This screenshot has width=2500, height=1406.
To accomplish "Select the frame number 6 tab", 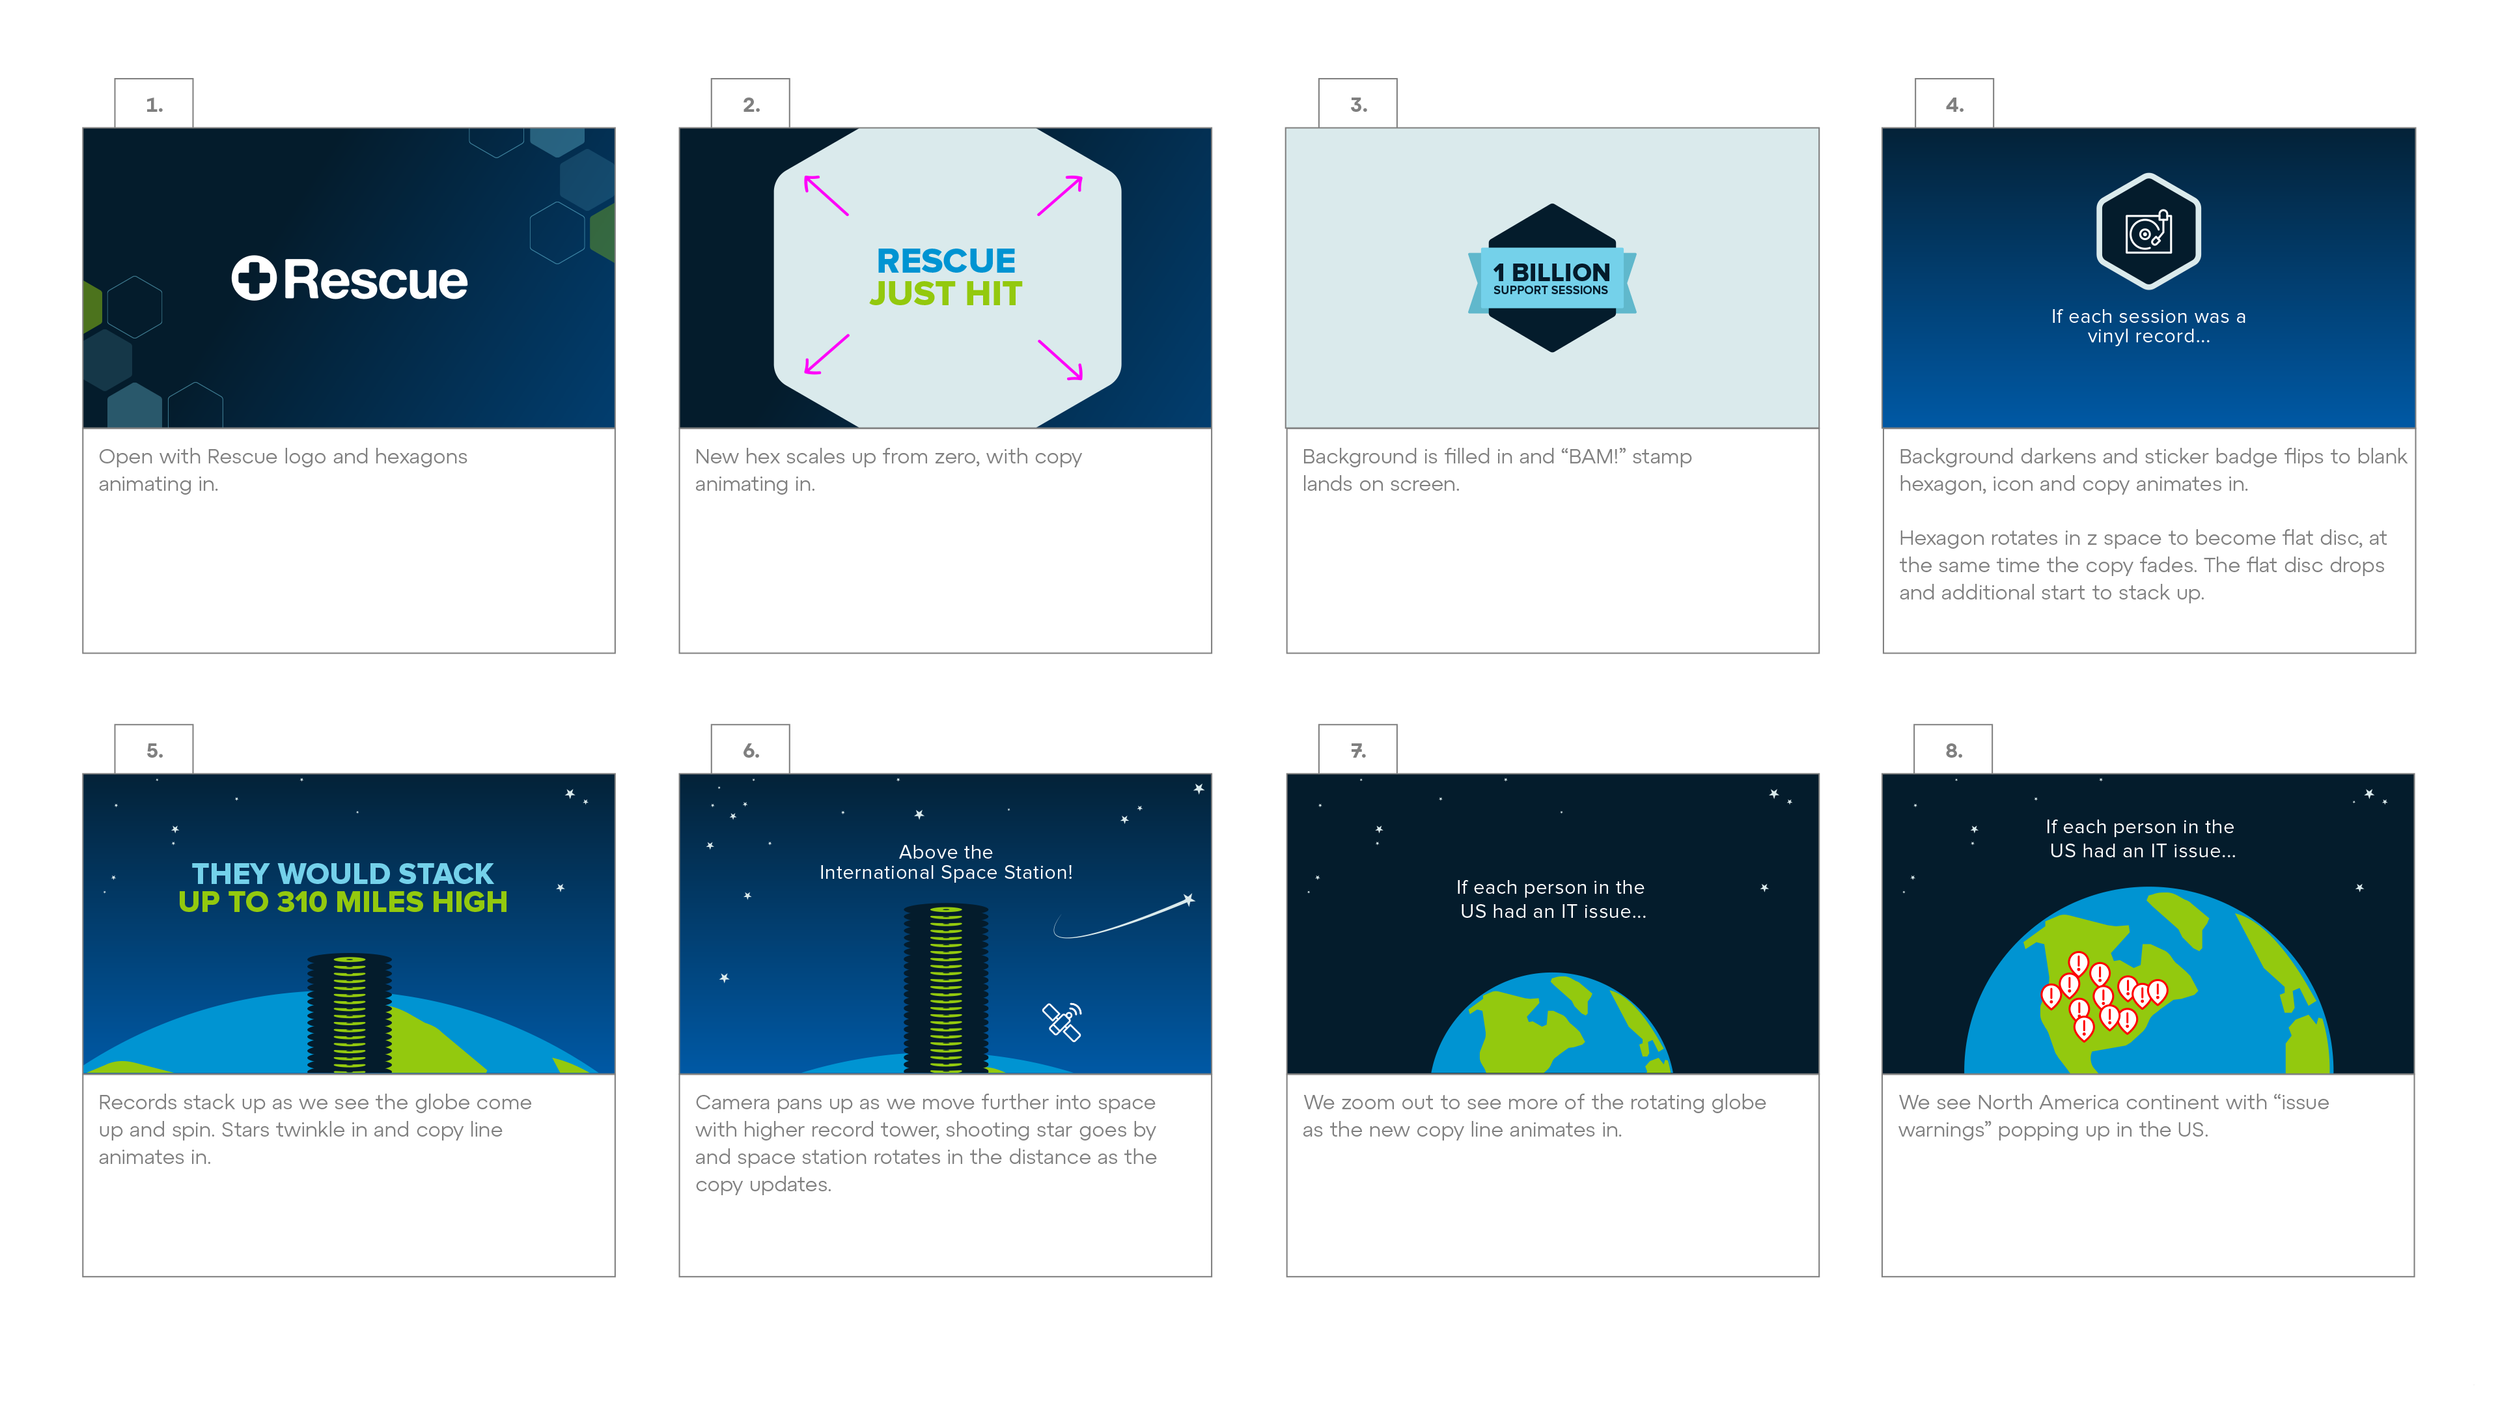I will pos(750,750).
